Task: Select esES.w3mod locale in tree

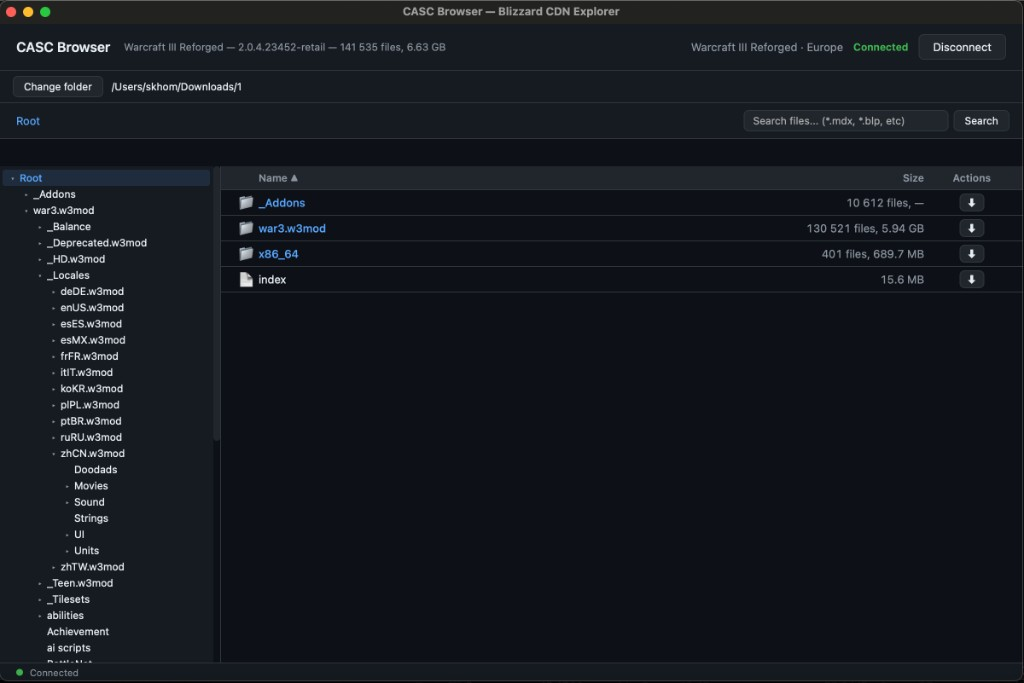Action: (x=91, y=324)
